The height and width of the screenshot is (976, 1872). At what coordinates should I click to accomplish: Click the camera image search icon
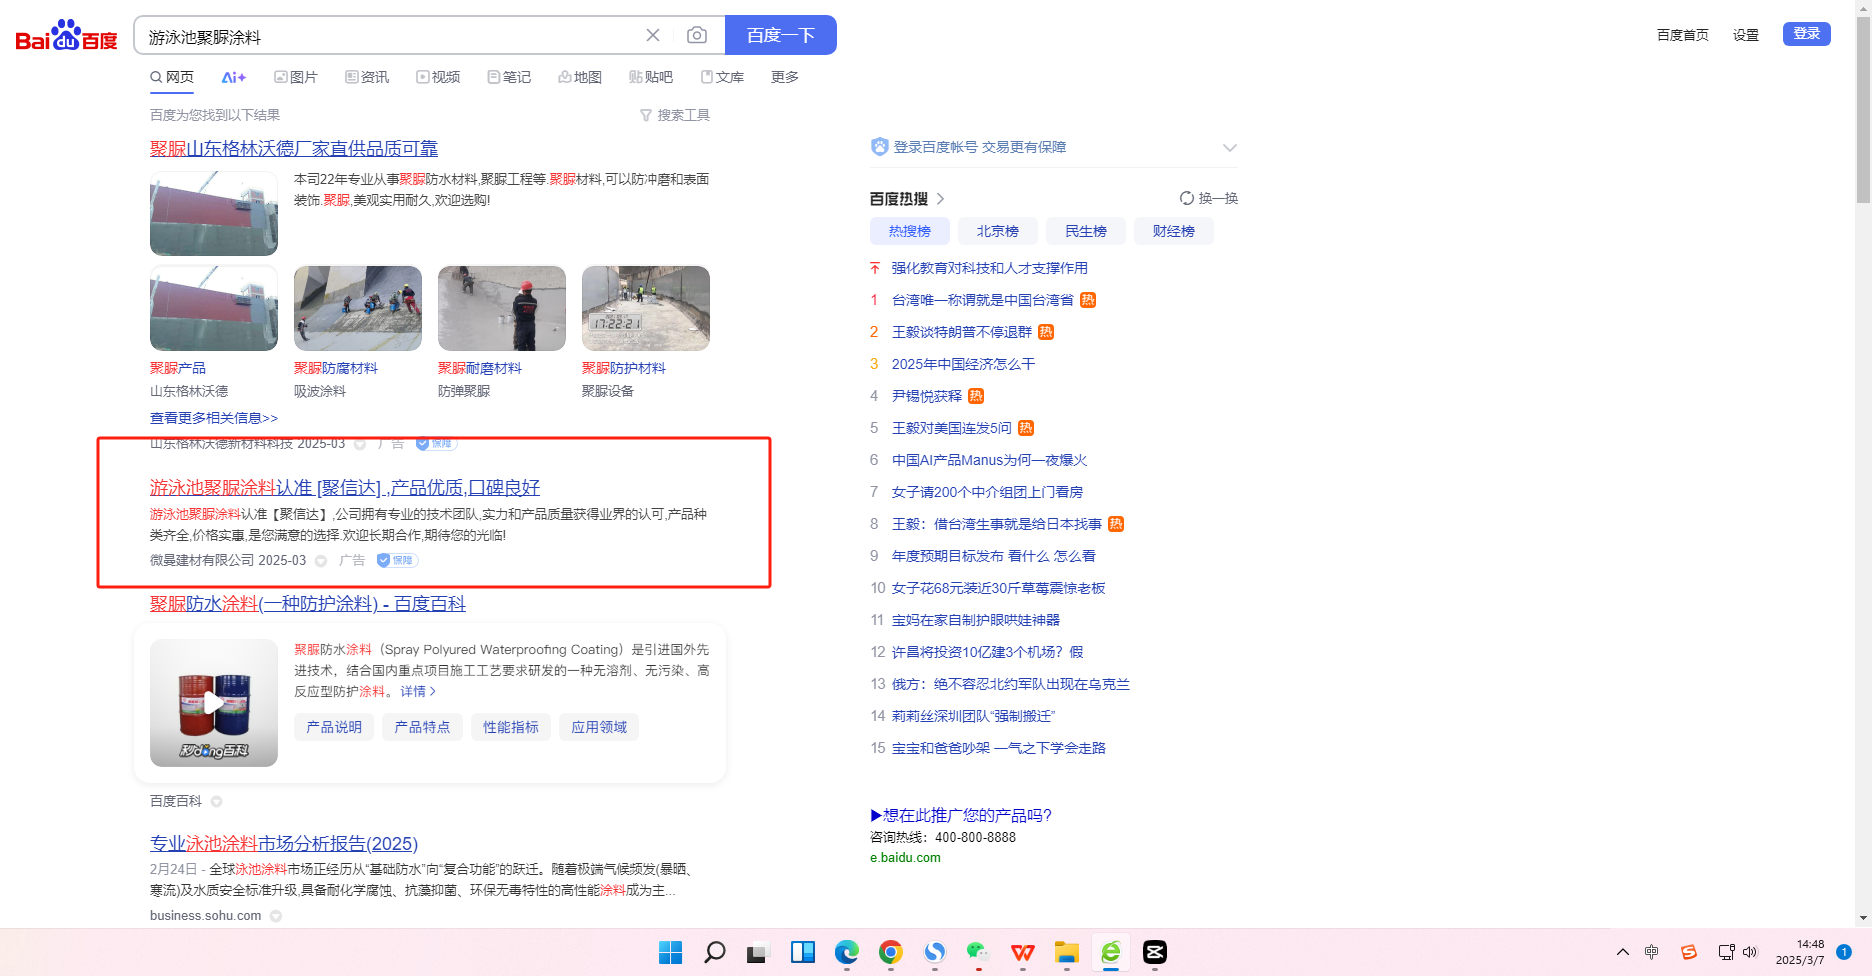tap(697, 36)
